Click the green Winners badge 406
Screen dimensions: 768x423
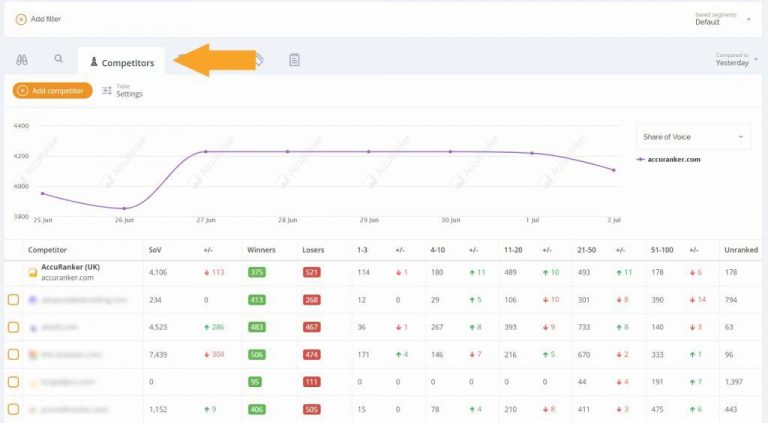(257, 409)
